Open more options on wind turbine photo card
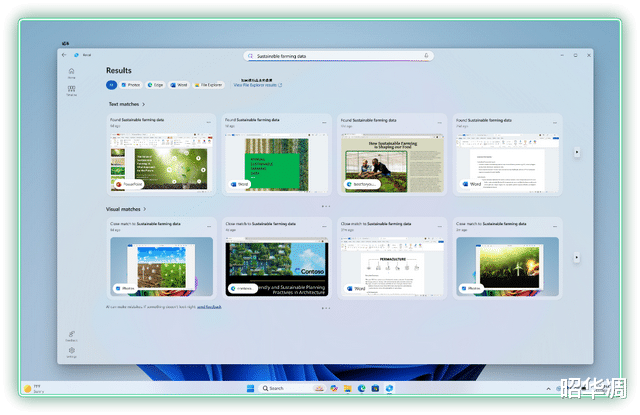Viewport: 640px width, 415px height. 555,226
